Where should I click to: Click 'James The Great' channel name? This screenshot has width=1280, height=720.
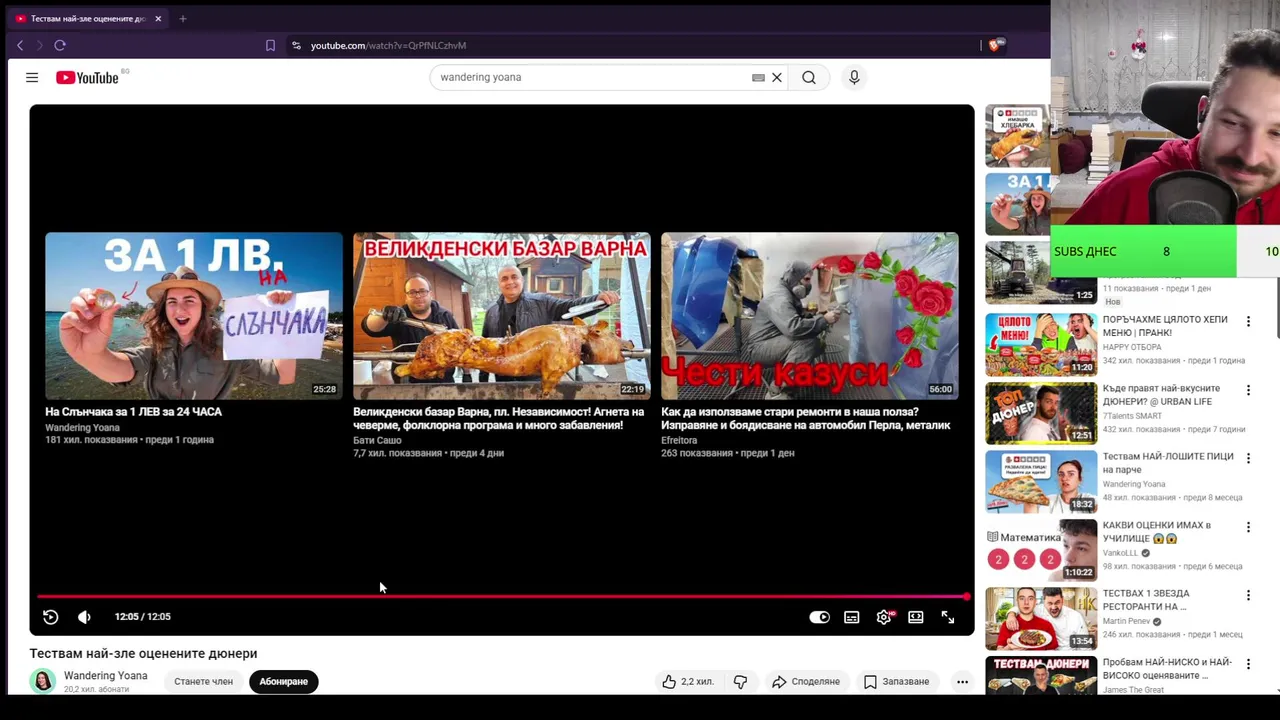point(1133,690)
